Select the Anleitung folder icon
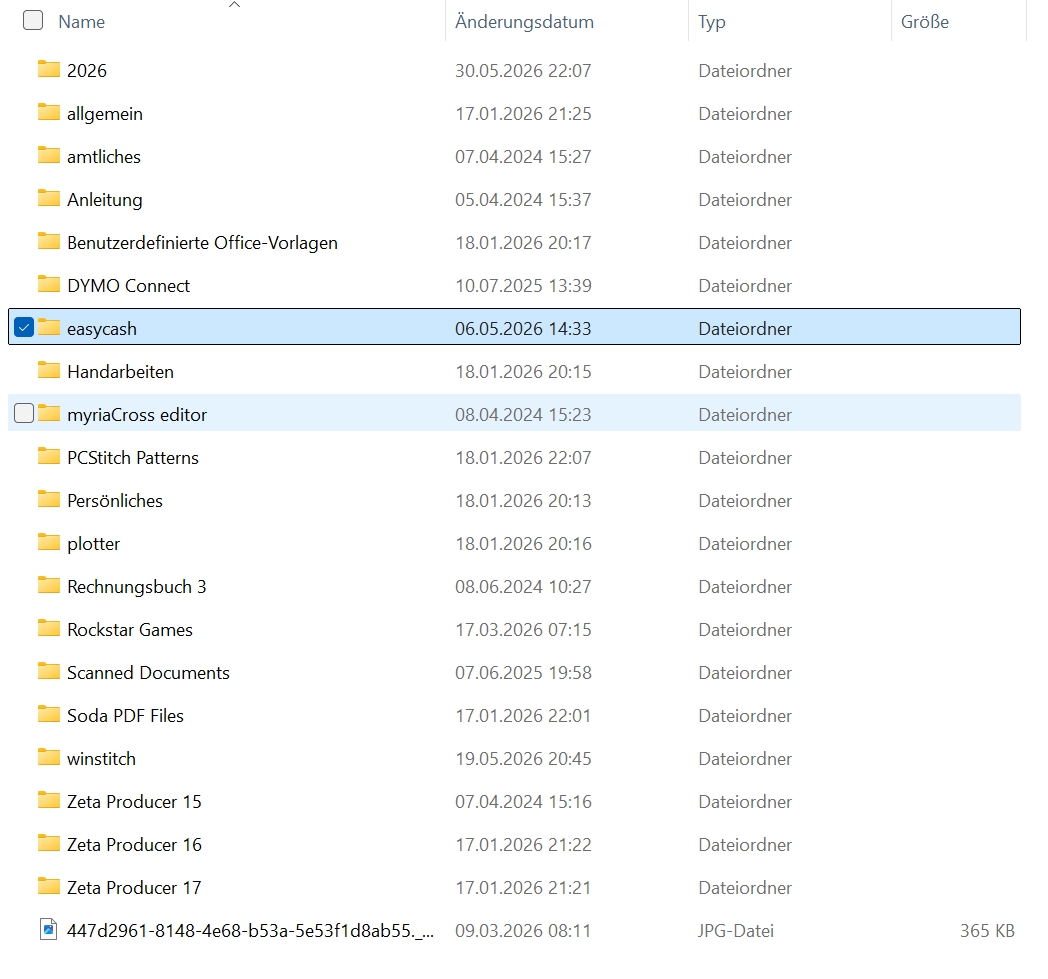1048x979 pixels. coord(49,198)
